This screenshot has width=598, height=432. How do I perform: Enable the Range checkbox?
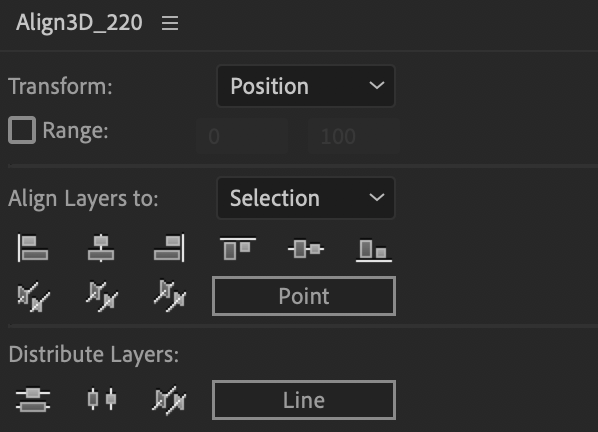pyautogui.click(x=22, y=130)
